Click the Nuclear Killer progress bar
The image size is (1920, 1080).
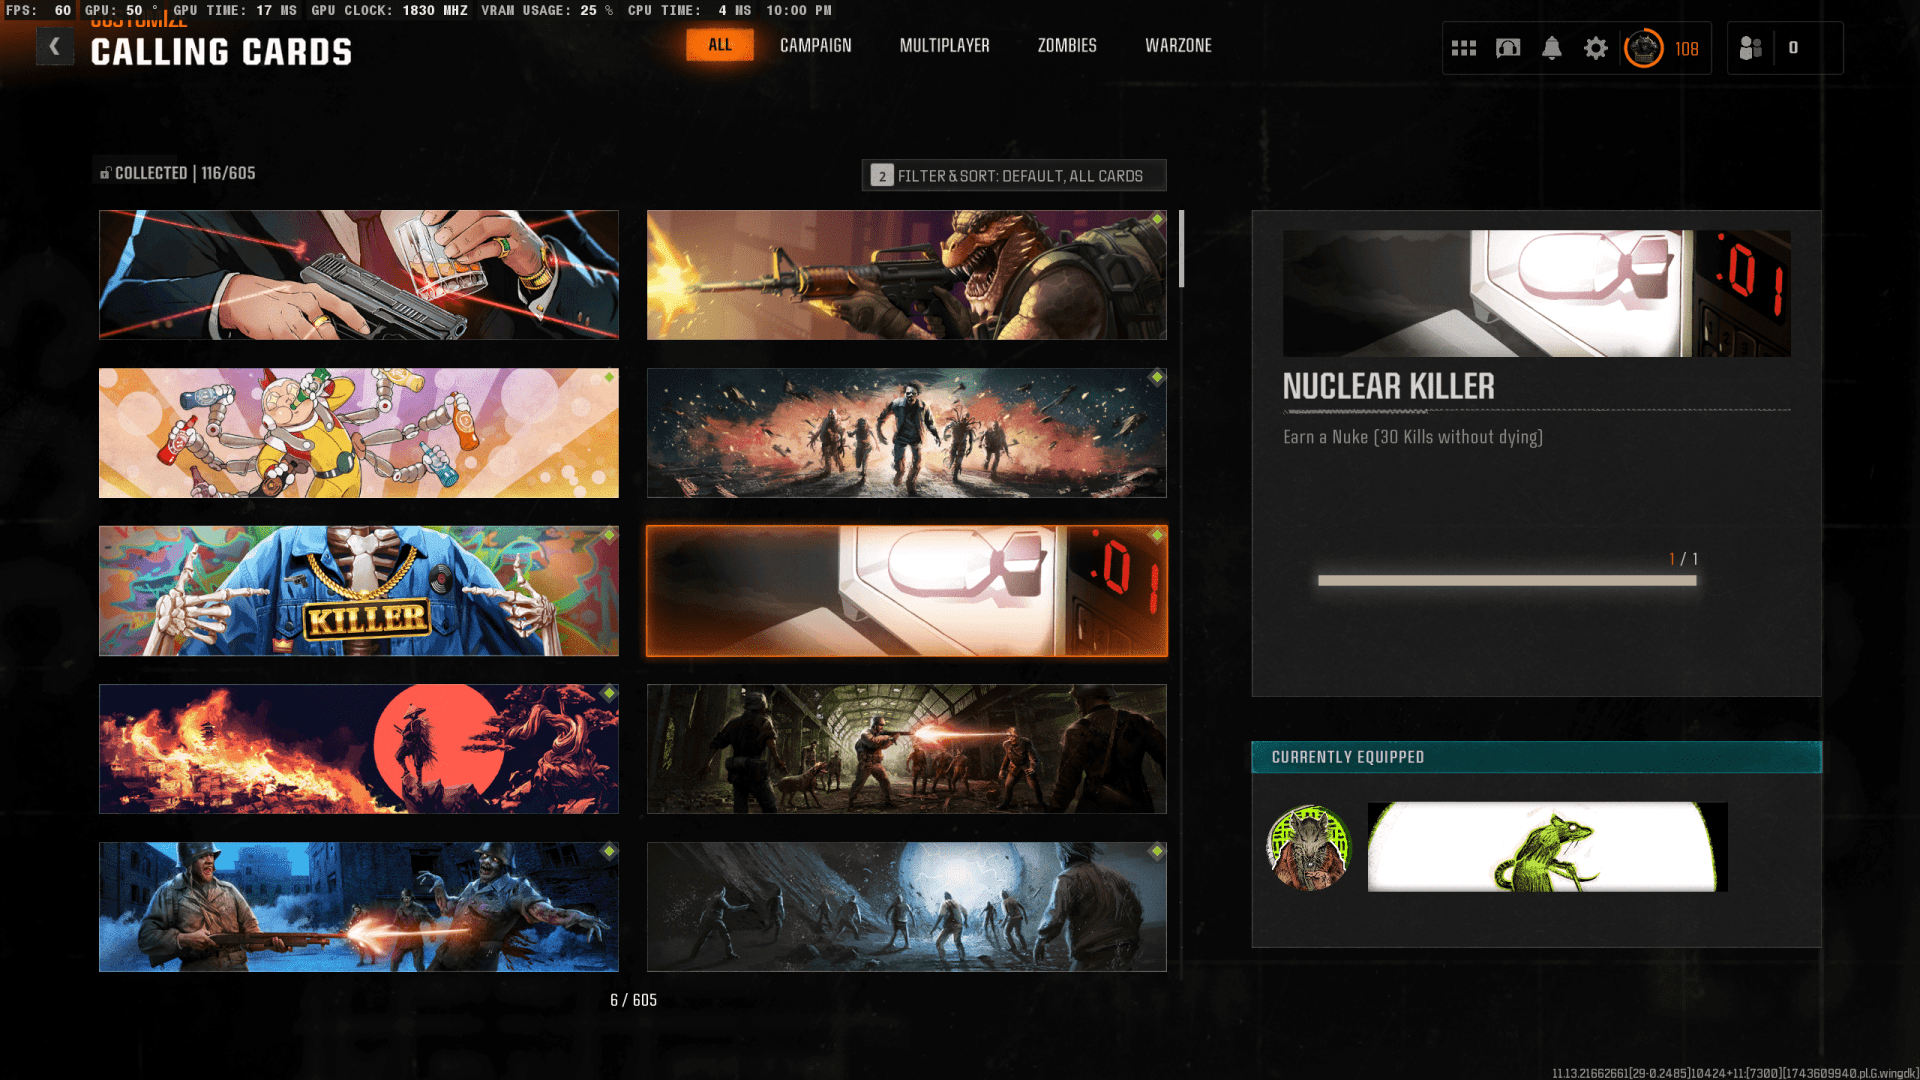[x=1506, y=580]
